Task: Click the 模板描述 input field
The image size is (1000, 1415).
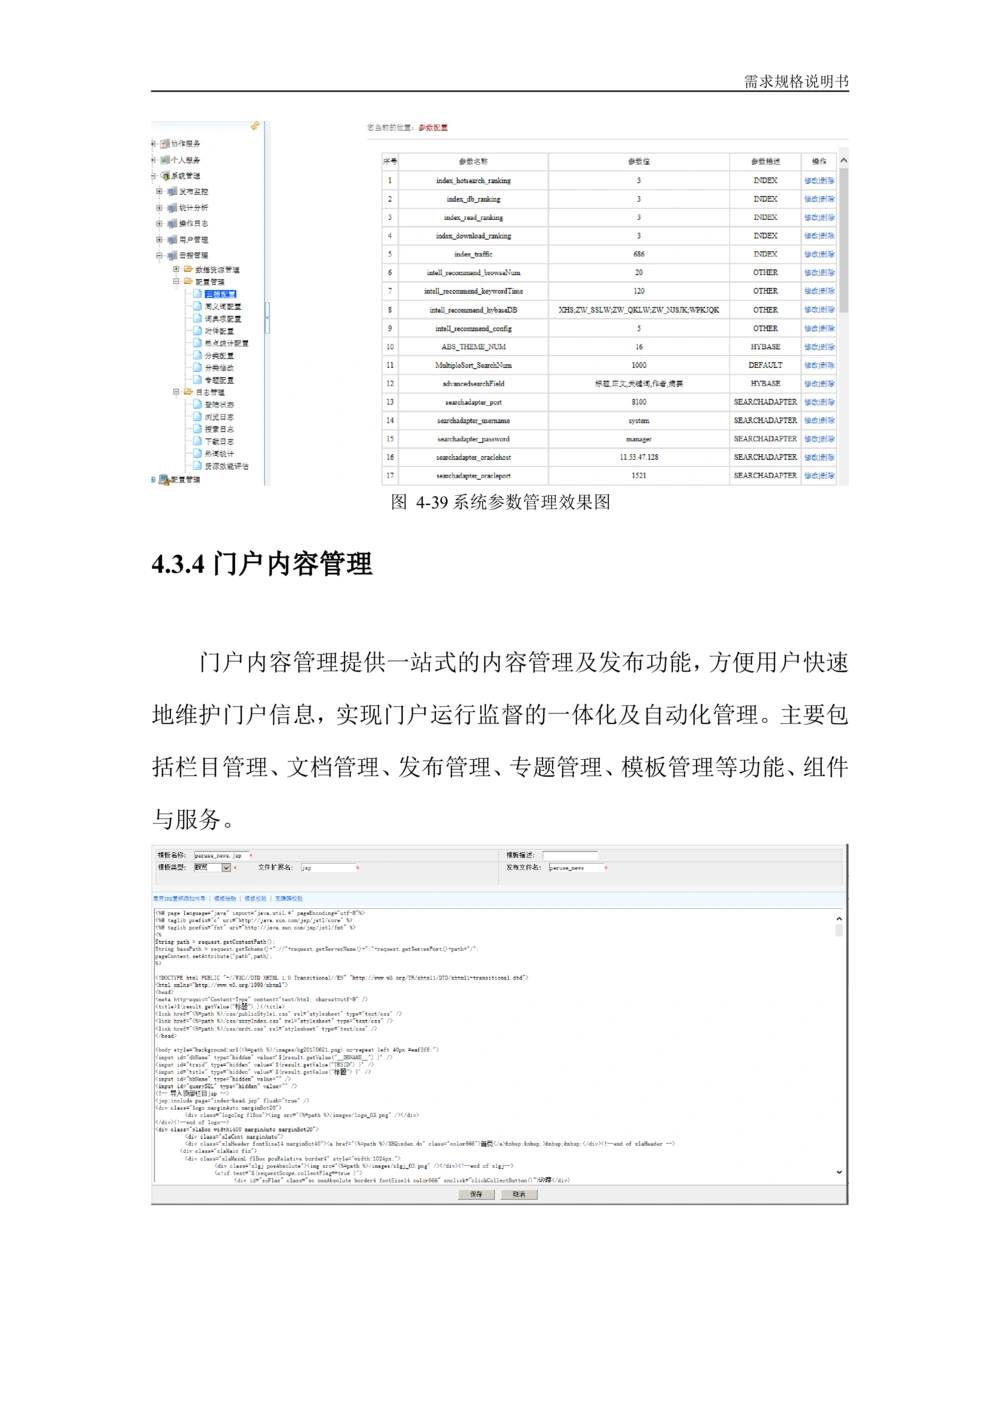Action: (569, 856)
